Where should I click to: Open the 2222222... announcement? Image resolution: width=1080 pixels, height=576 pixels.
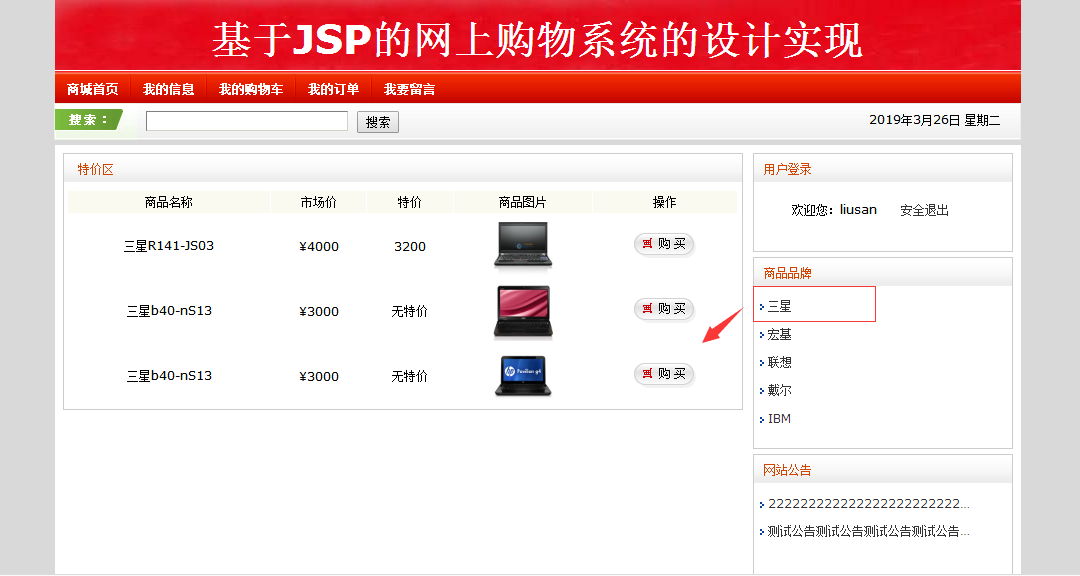pyautogui.click(x=869, y=504)
